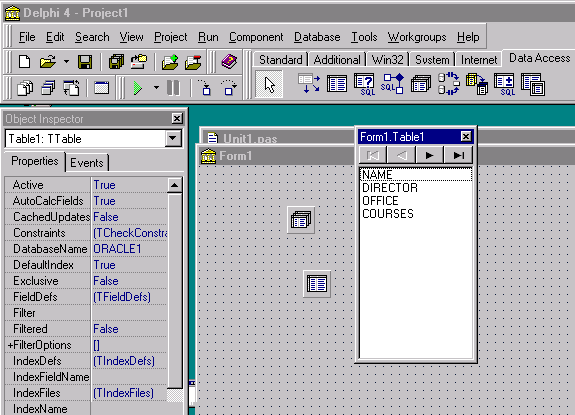
Task: Expand the +FilterOptions property
Action: click(x=10, y=345)
